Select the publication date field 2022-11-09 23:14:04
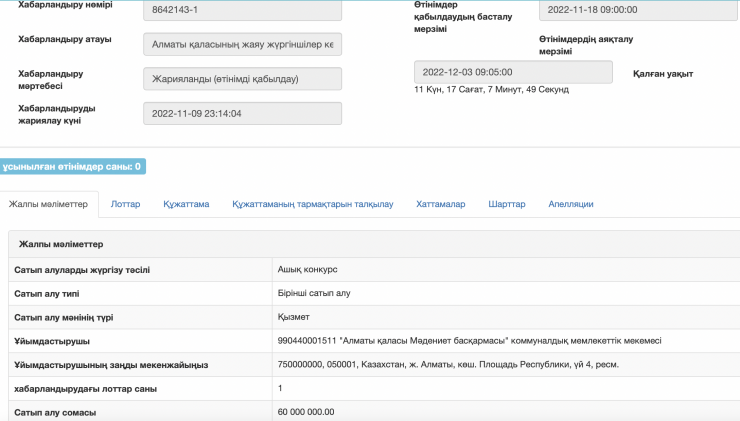The height and width of the screenshot is (421, 740). pos(242,114)
